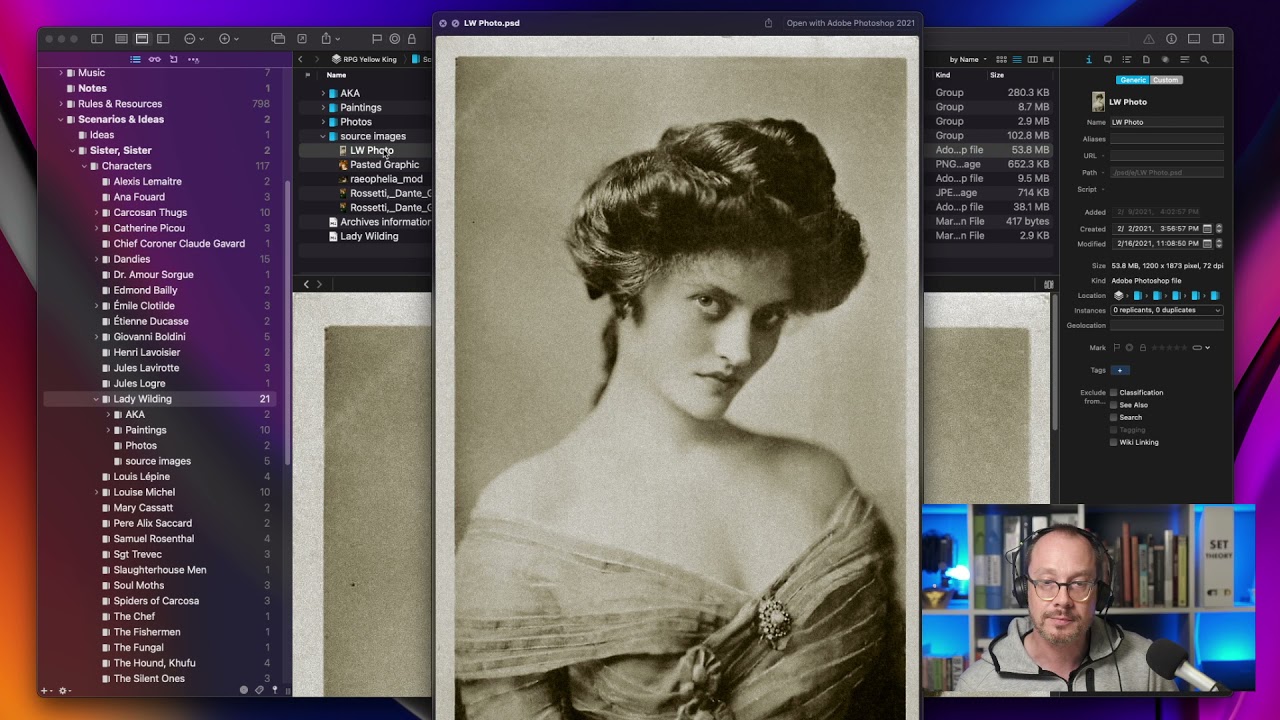This screenshot has width=1280, height=720.
Task: Switch to the standard preview layout icon
Action: click(x=142, y=39)
